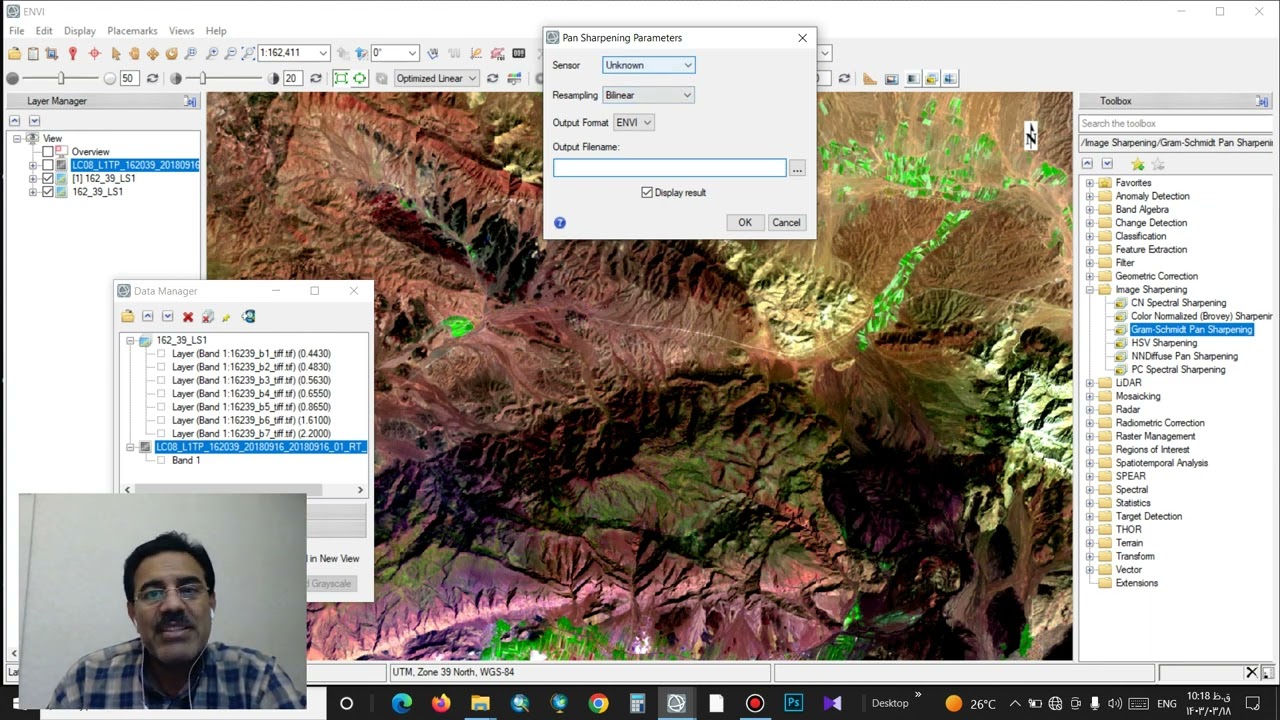Screen dimensions: 1280x720
Task: Zoom to full extent icon
Action: click(x=248, y=53)
